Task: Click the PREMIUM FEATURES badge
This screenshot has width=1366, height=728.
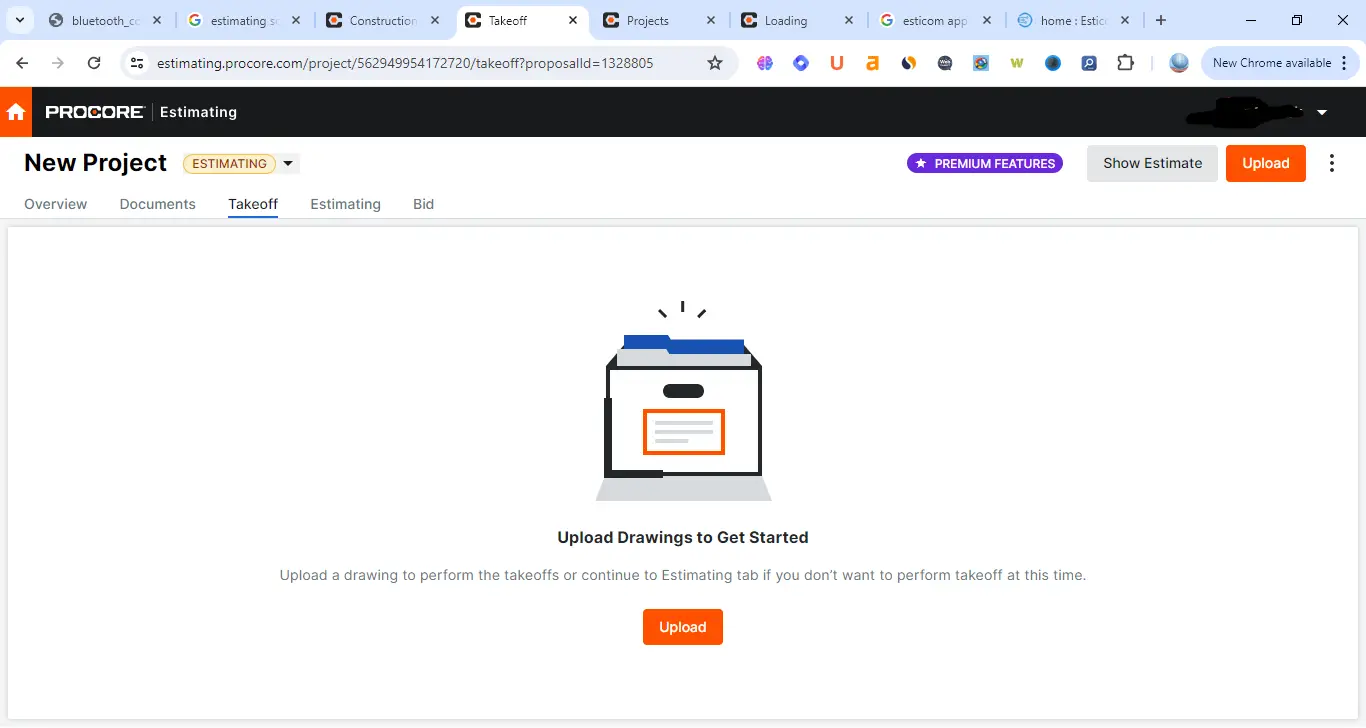Action: (x=985, y=163)
